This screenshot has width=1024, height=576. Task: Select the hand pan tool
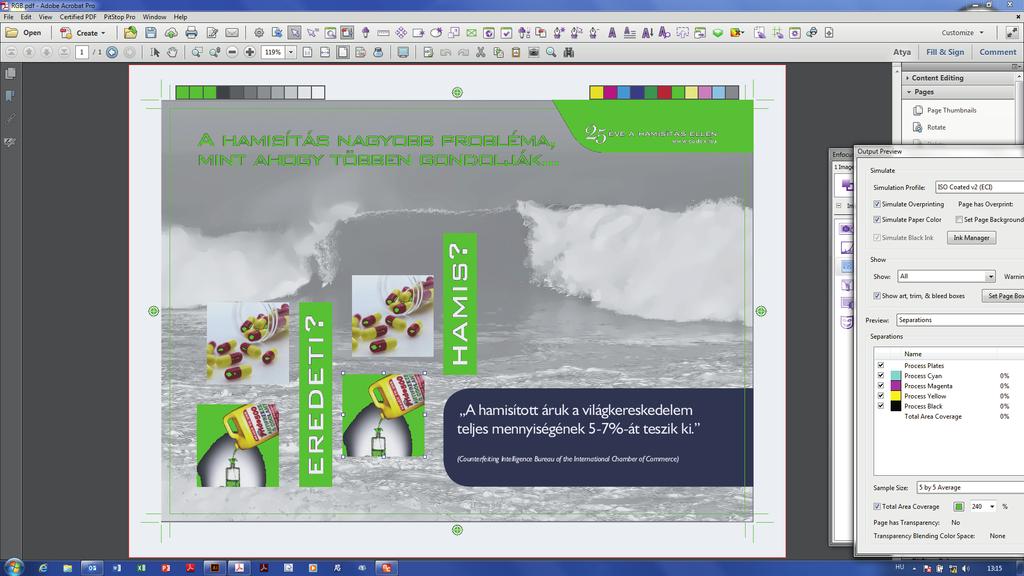(x=172, y=52)
